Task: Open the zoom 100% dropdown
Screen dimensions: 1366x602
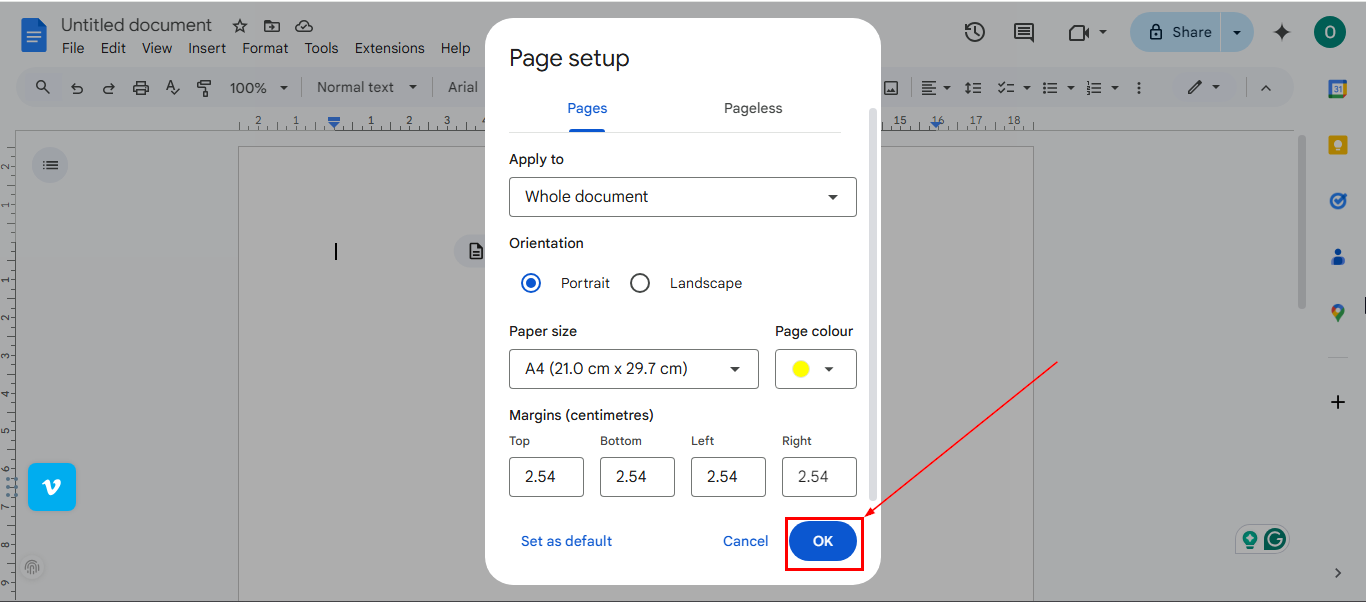Action: pos(258,88)
